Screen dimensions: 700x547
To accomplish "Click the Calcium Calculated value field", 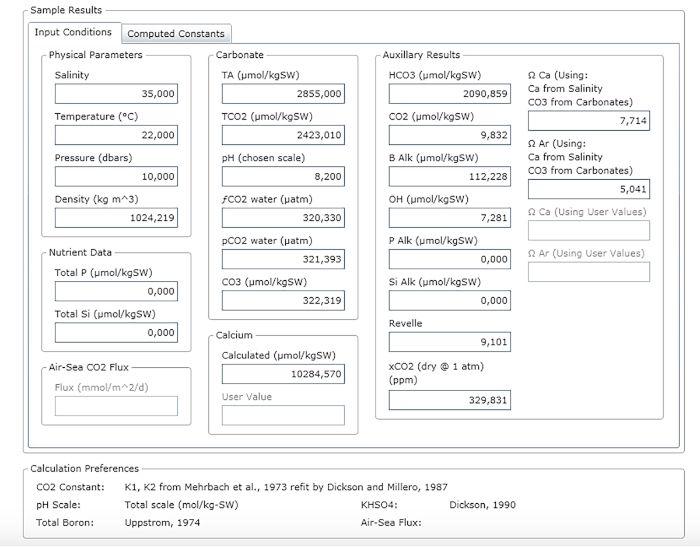I will 283,374.
